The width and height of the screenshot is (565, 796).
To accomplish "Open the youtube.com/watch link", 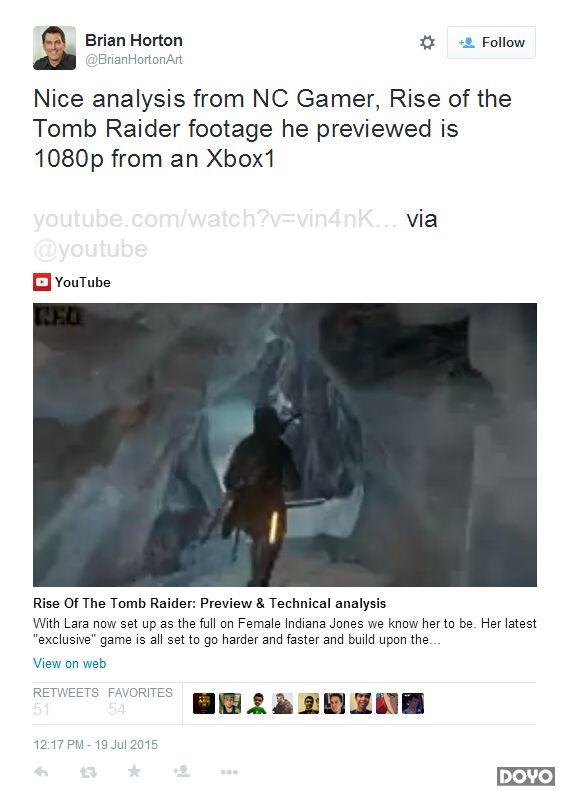I will click(215, 219).
